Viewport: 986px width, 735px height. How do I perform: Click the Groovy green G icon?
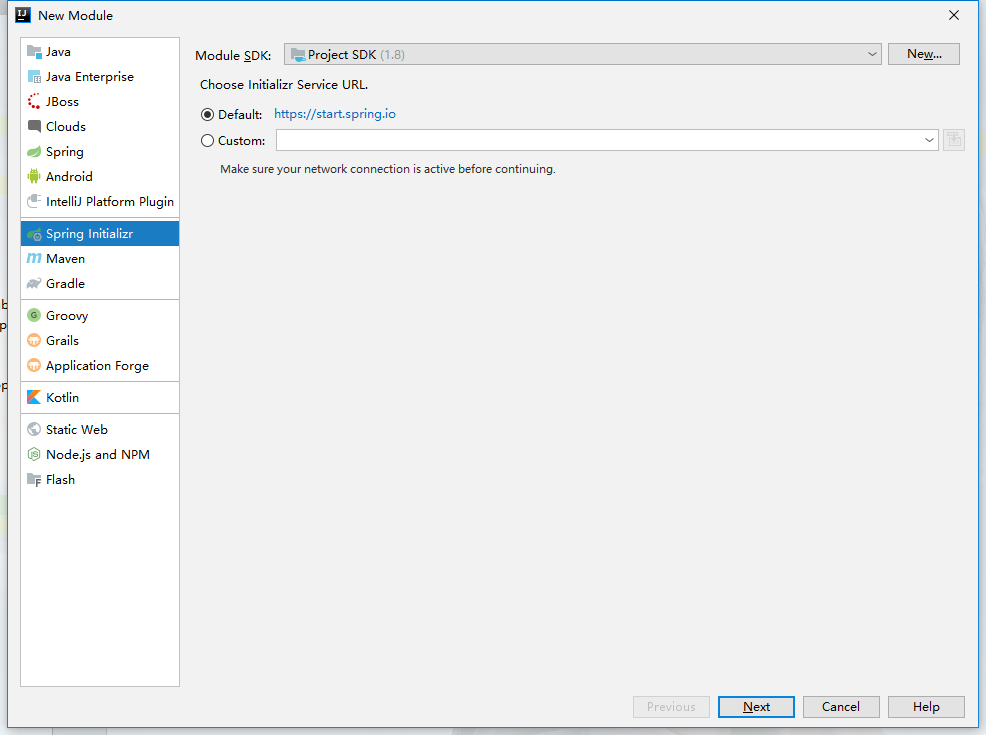point(34,316)
